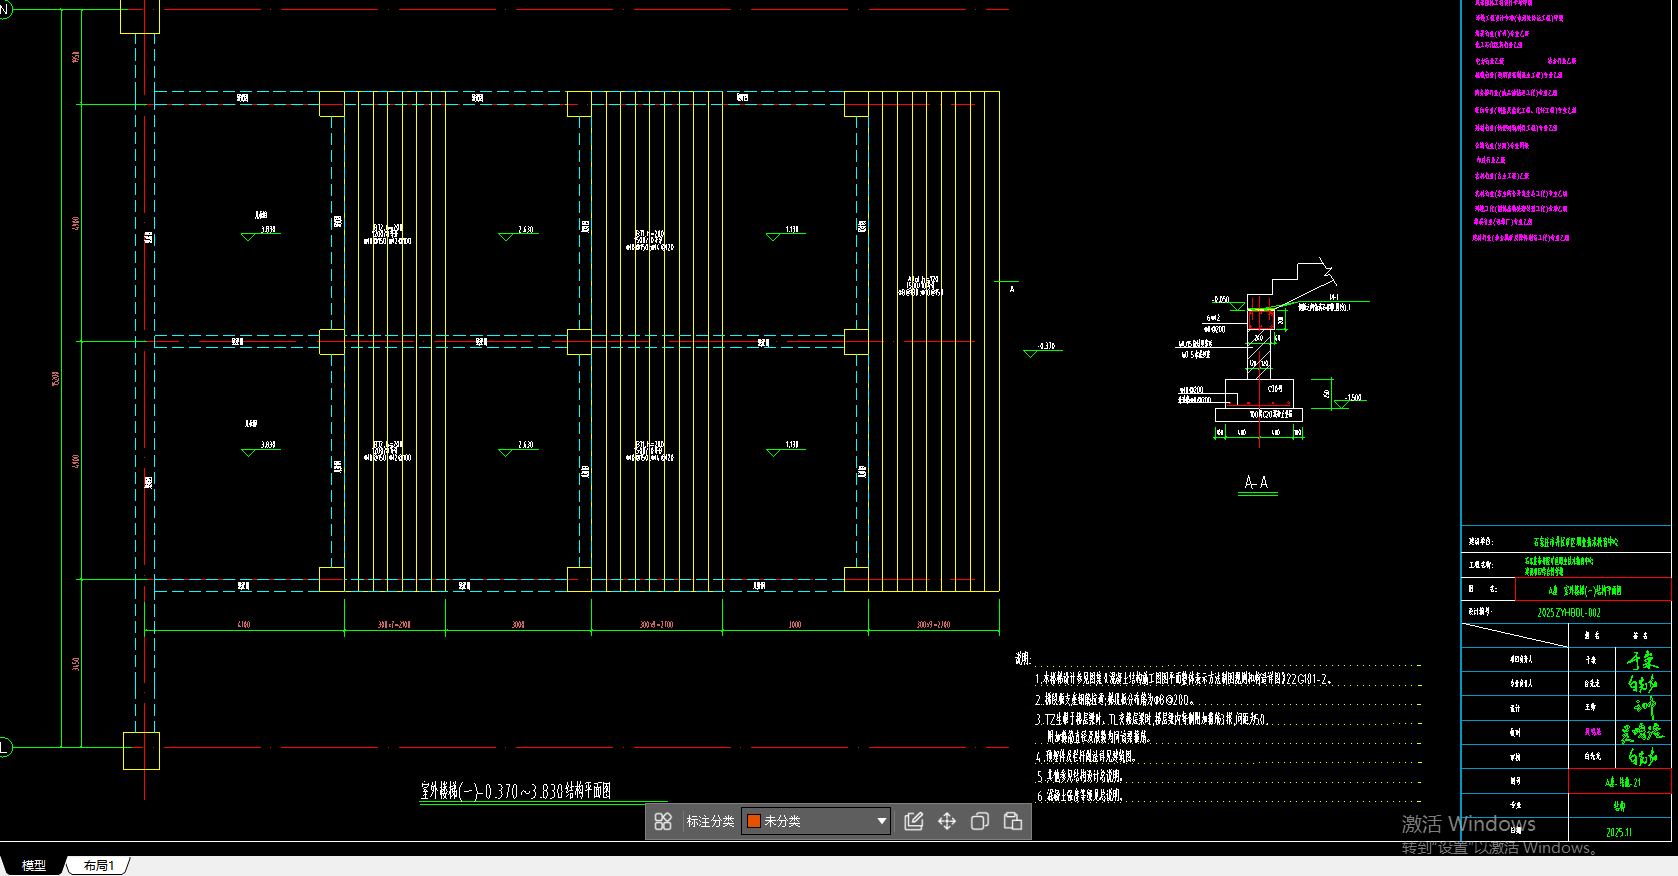Click the paste clipboard icon
Viewport: 1678px width, 876px height.
(1013, 821)
